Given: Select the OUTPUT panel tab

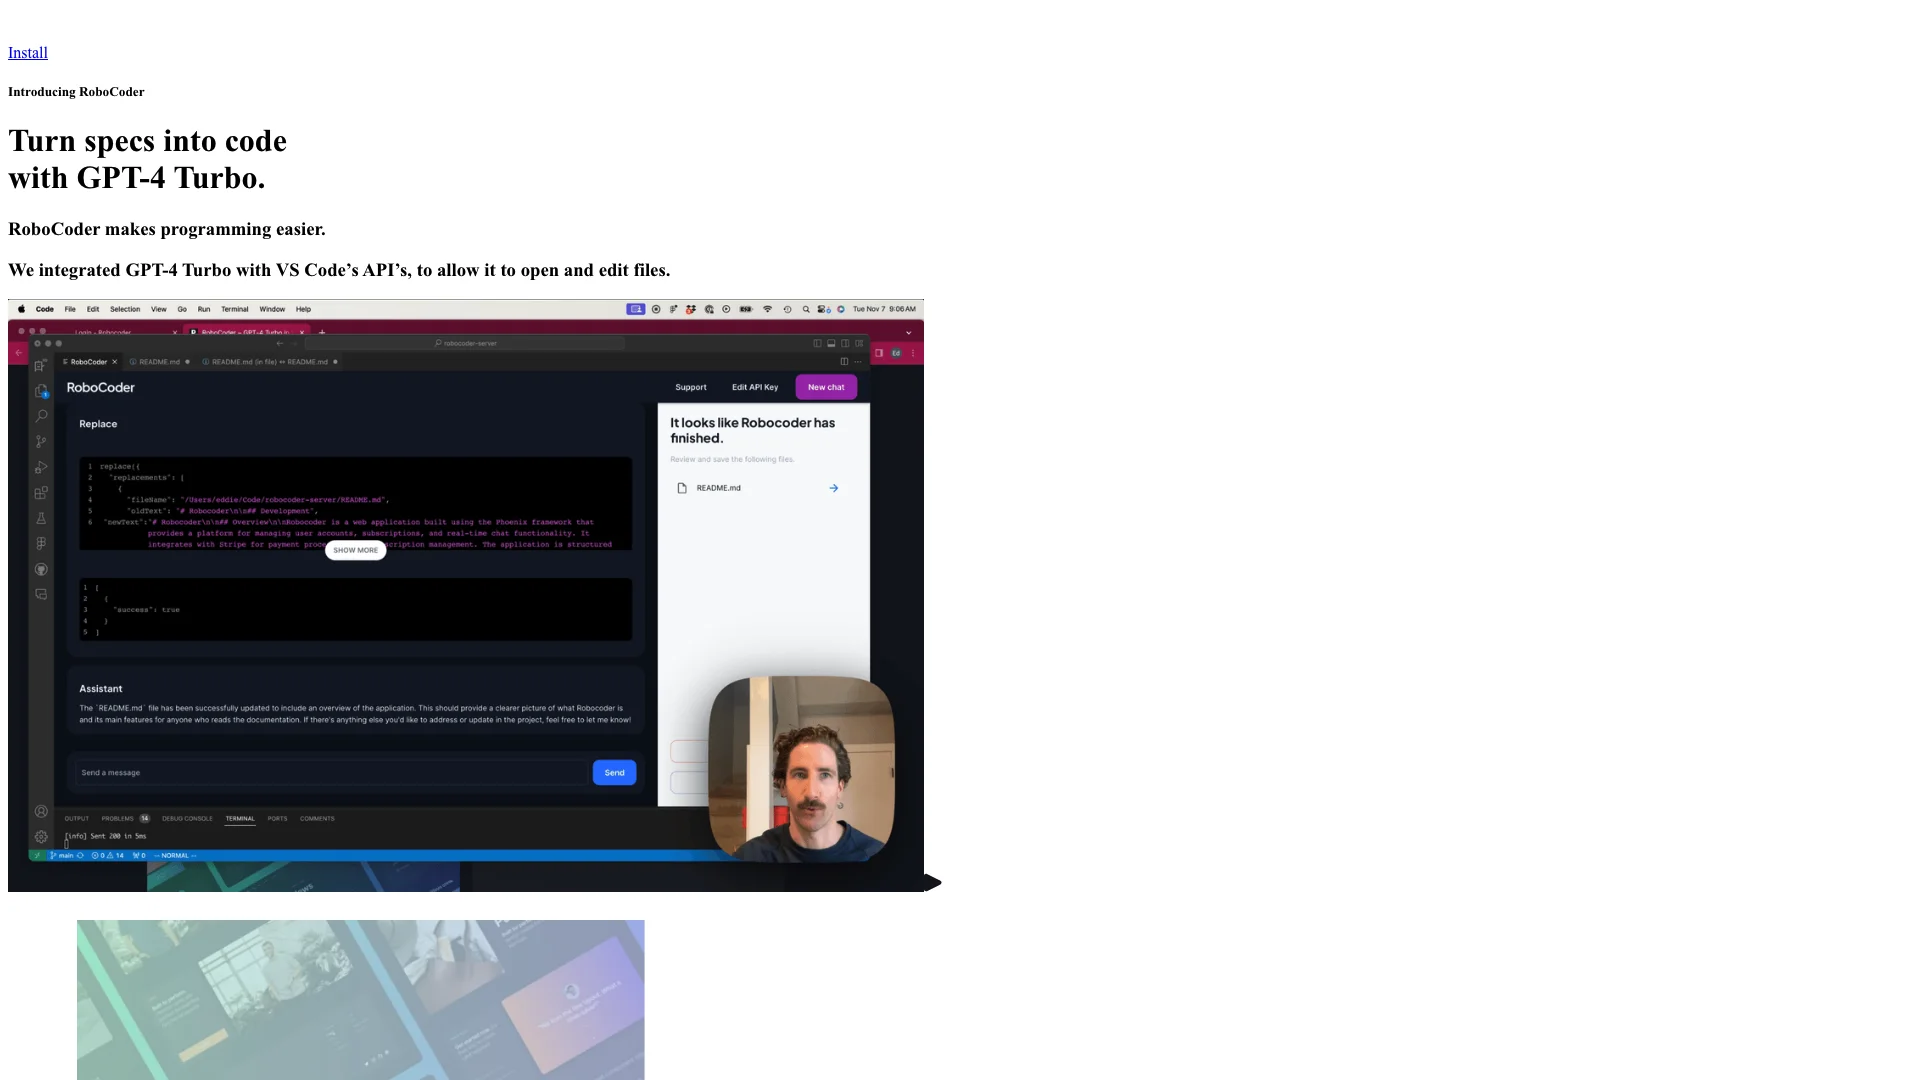Looking at the screenshot, I should [x=77, y=818].
